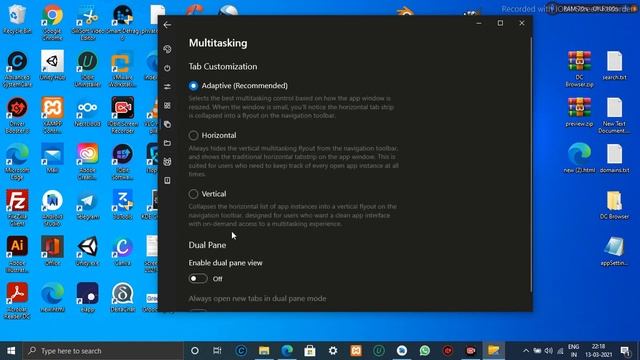The image size is (640, 360).
Task: Open Windows Settings gear on taskbar
Action: tap(333, 351)
